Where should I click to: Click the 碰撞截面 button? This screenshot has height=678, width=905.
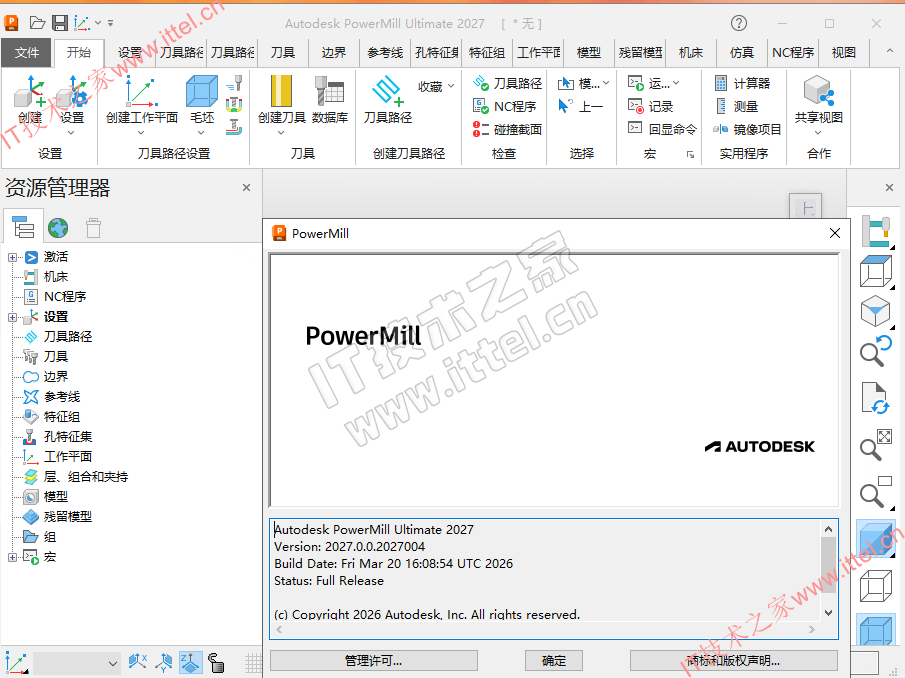[x=507, y=129]
